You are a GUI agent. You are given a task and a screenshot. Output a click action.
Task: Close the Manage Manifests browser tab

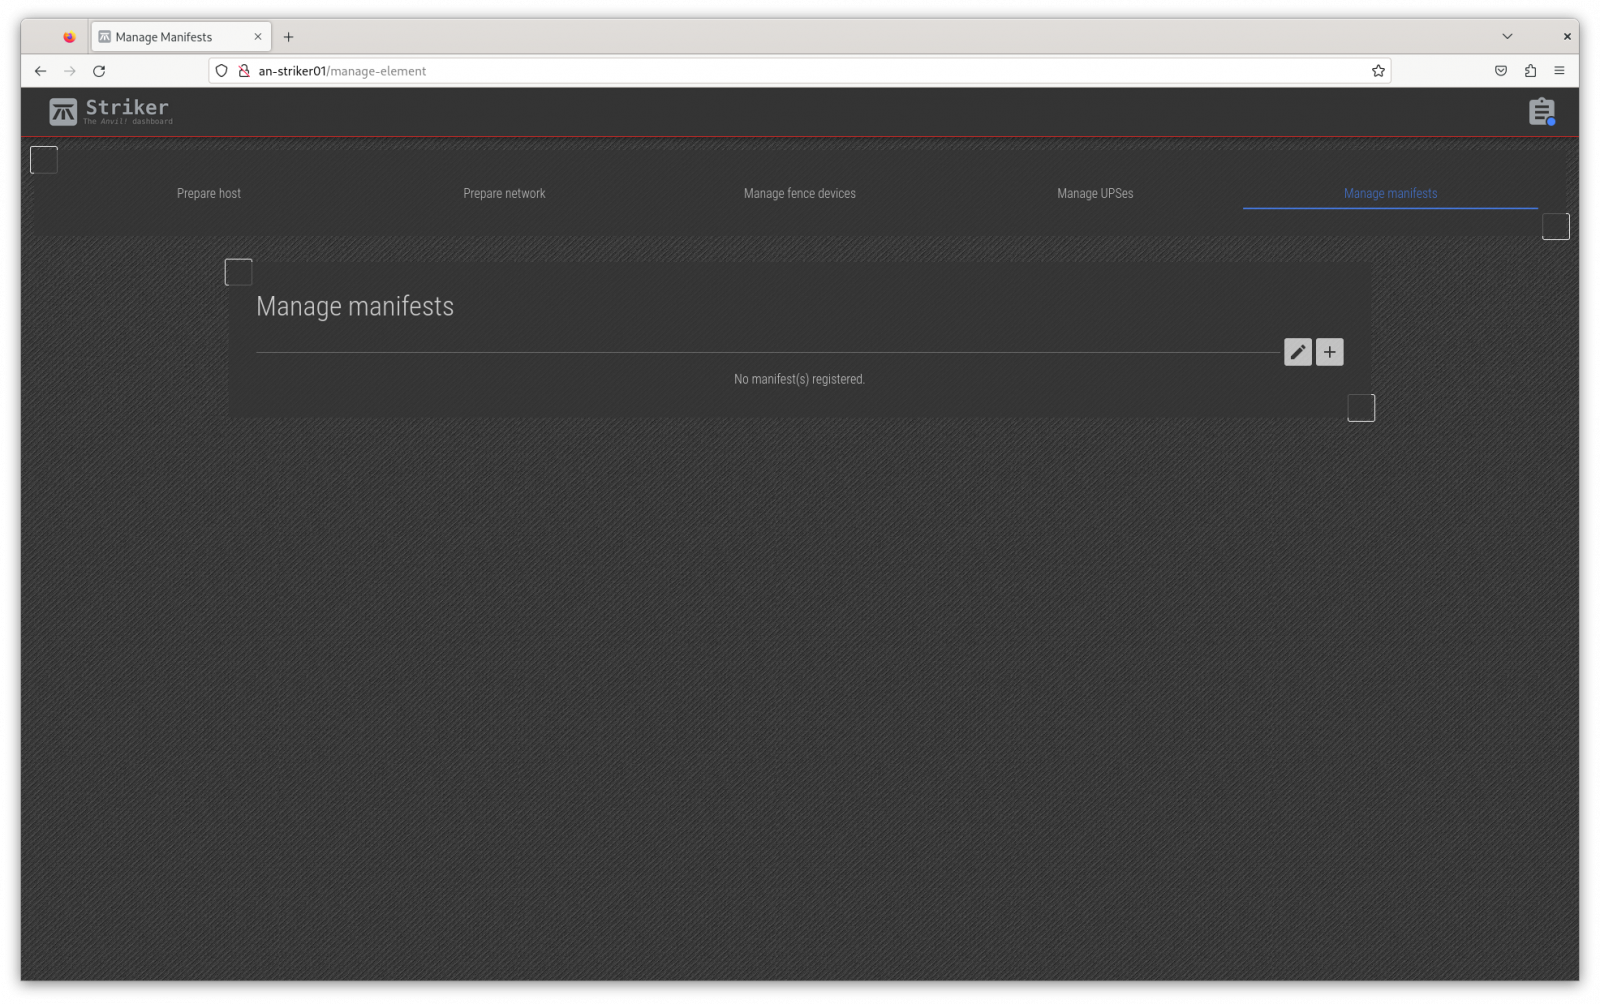pyautogui.click(x=257, y=37)
